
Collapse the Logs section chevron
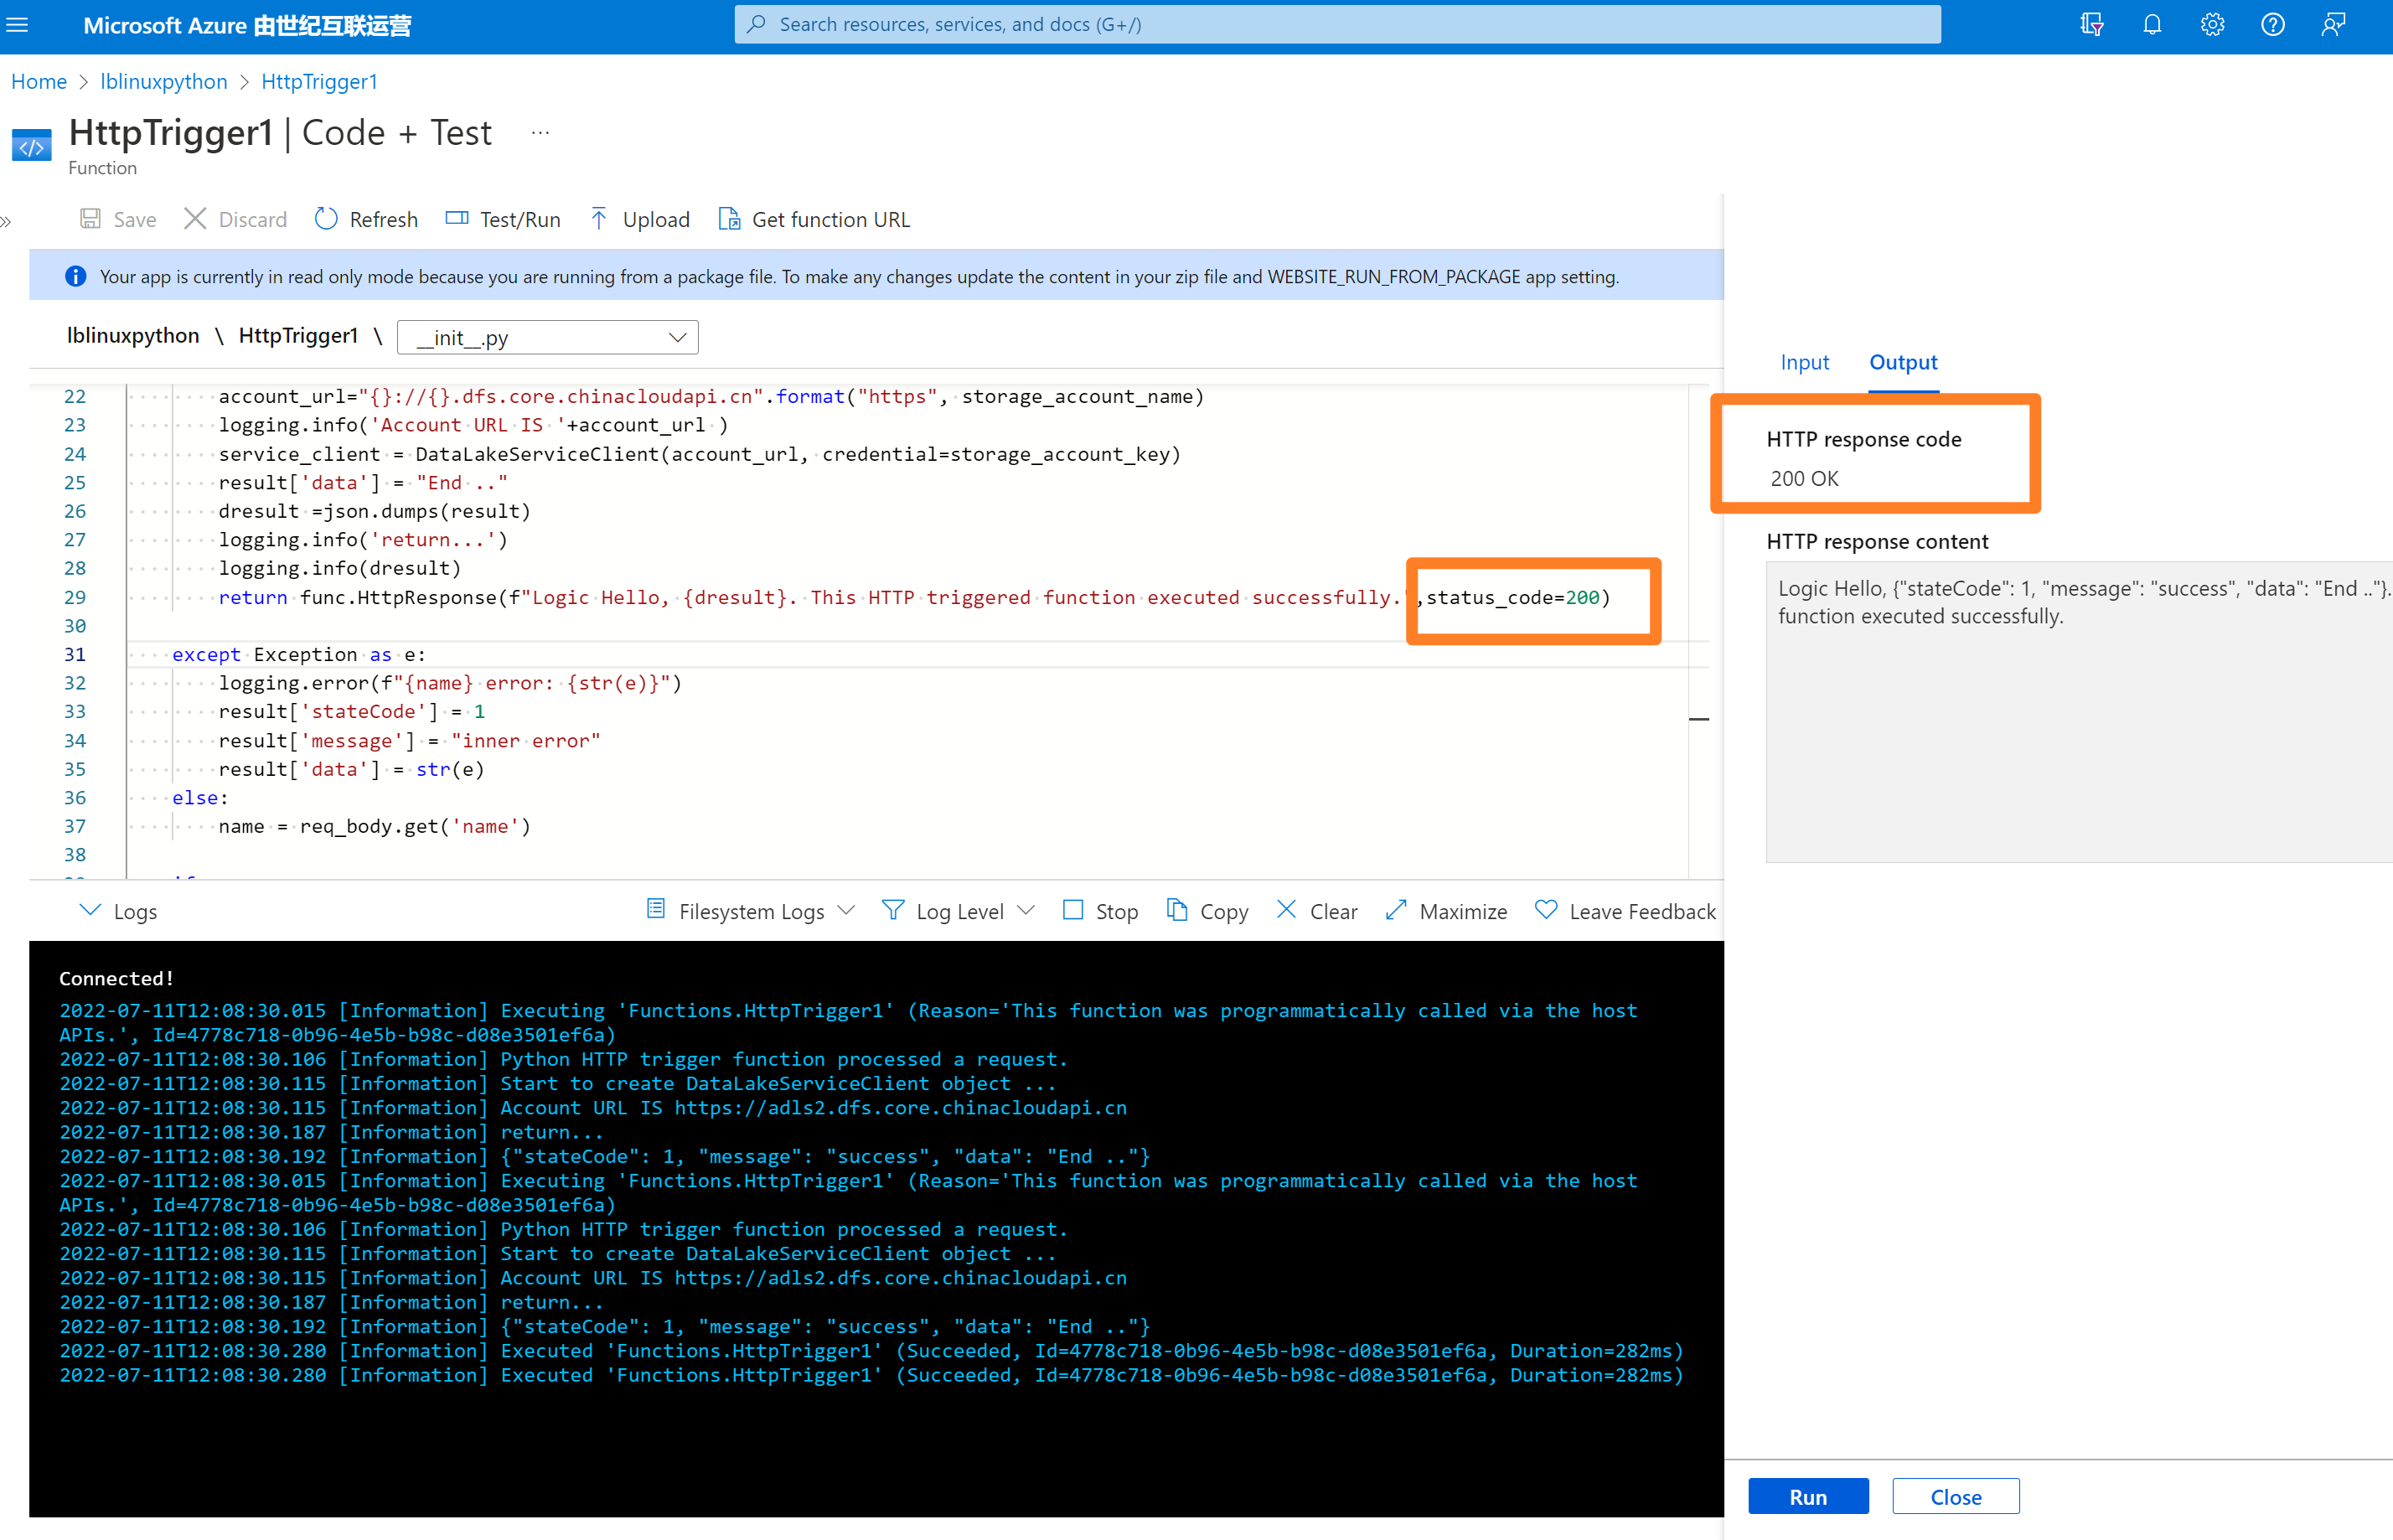point(90,910)
